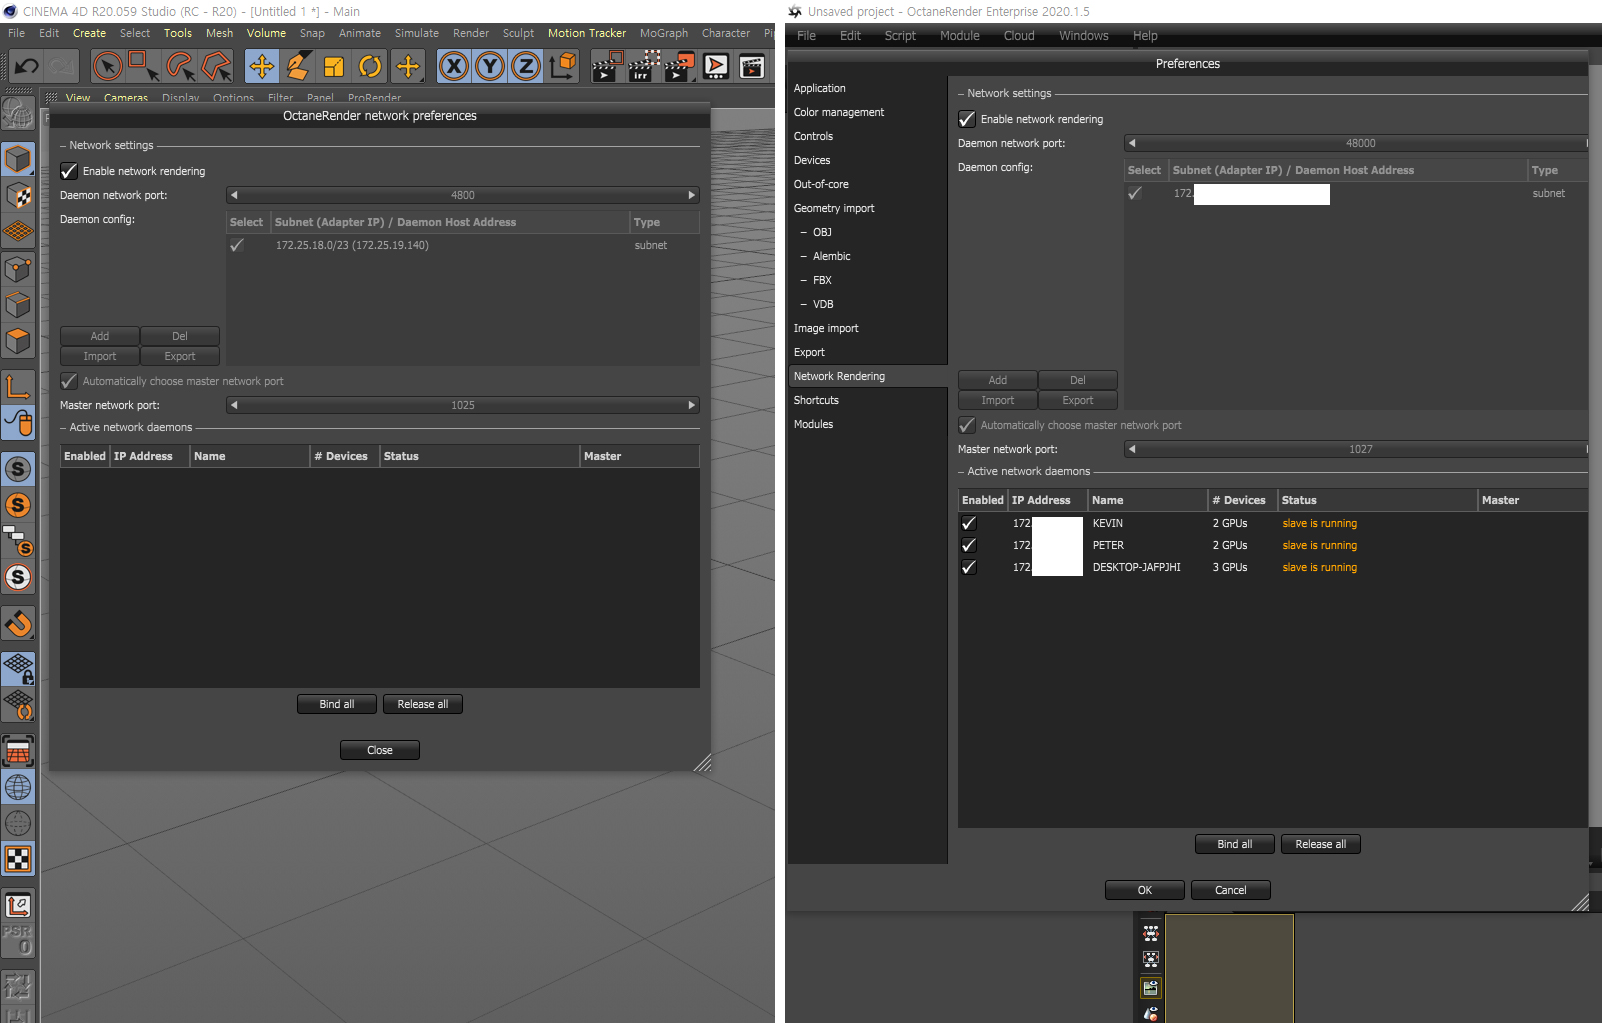Select the Rectangle Selection tool
The height and width of the screenshot is (1023, 1602).
pos(143,67)
